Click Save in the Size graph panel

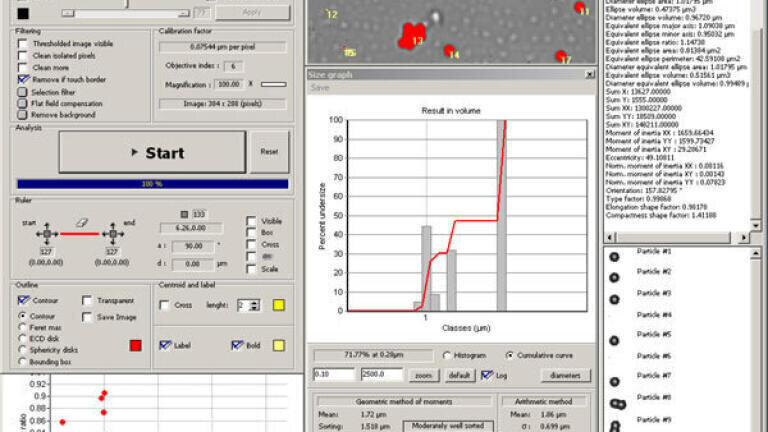[x=319, y=88]
